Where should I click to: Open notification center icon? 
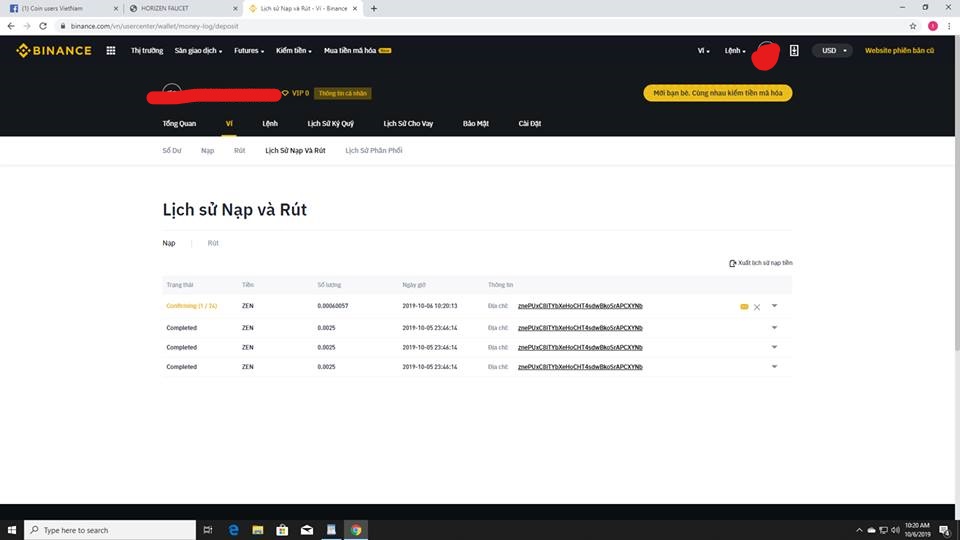945,530
